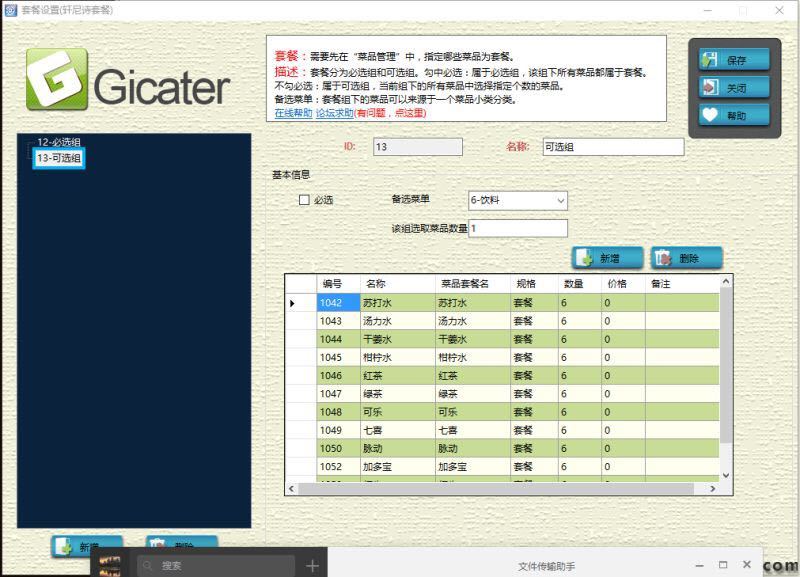Select the 12-必选组 tree item
The width and height of the screenshot is (800, 577).
[59, 143]
